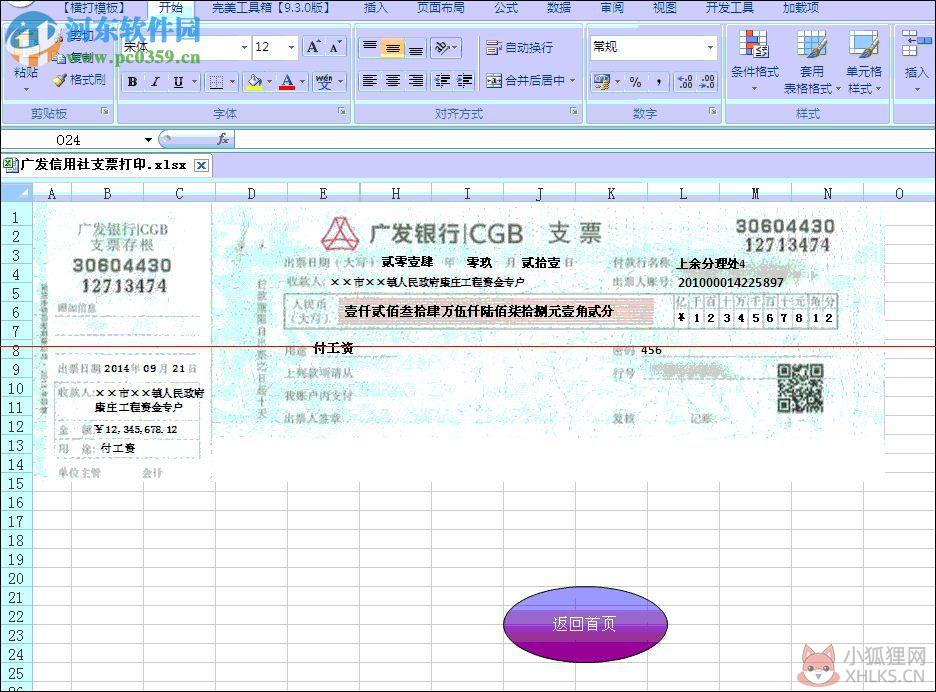Expand the fill color arrow
Screen dimensions: 936x692
(269, 82)
